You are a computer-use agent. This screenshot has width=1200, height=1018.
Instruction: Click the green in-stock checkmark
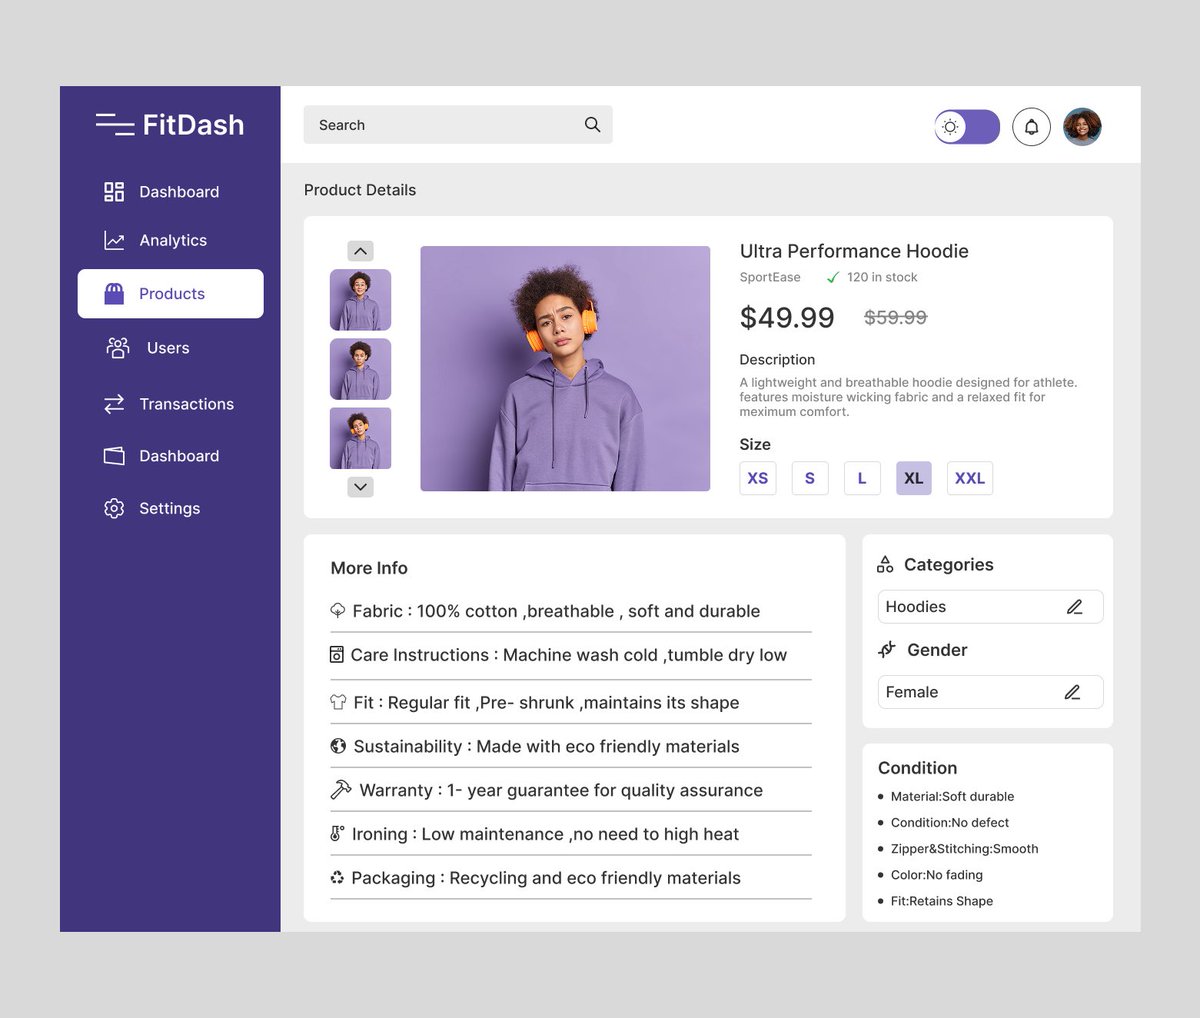pos(832,278)
